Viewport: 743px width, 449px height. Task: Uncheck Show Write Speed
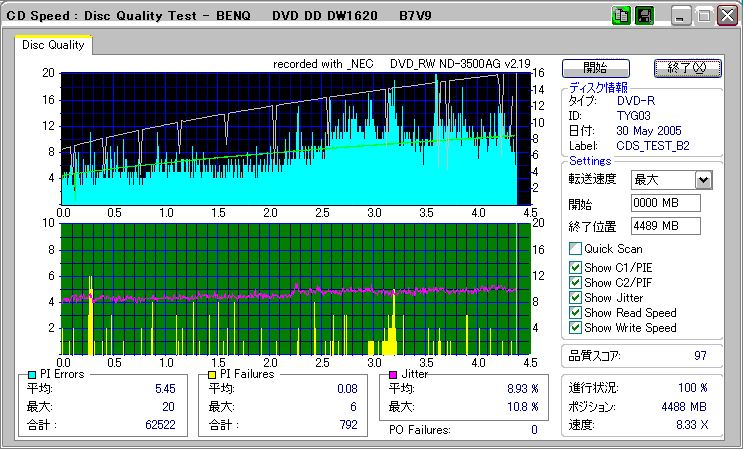point(575,328)
